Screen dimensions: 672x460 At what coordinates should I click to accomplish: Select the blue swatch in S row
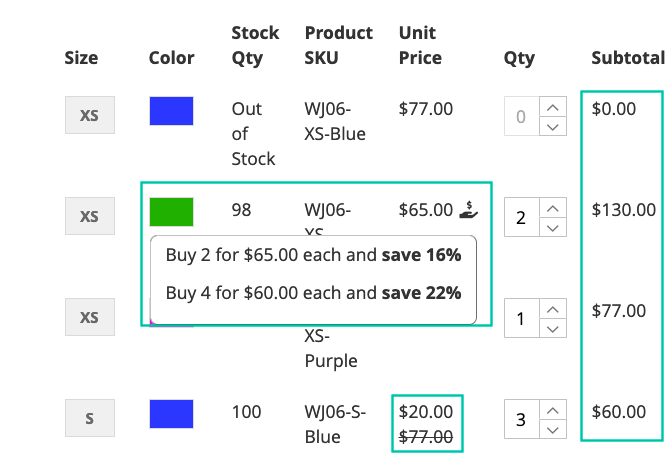click(x=171, y=414)
